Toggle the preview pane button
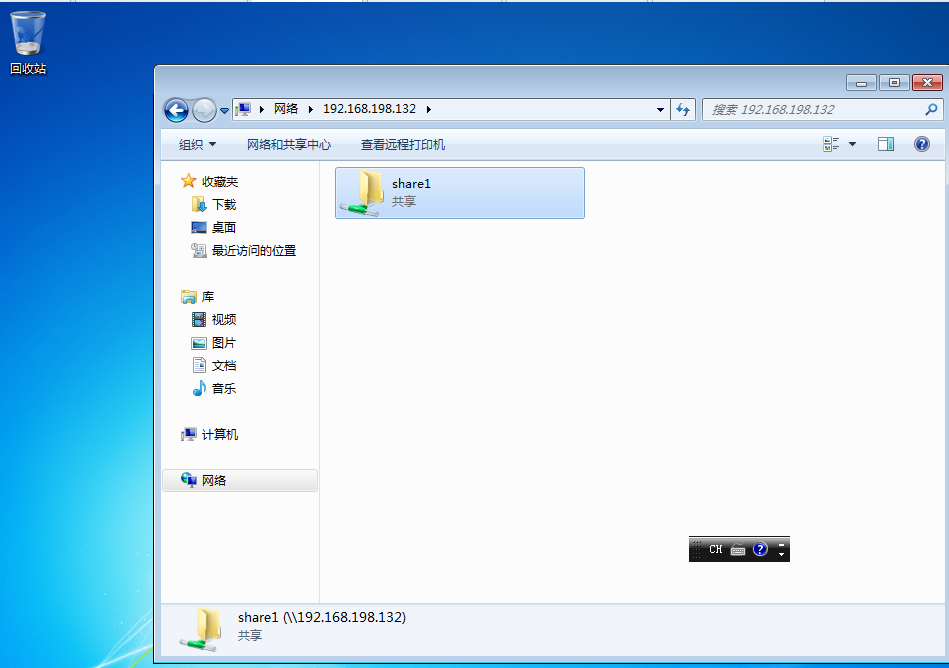 tap(886, 144)
